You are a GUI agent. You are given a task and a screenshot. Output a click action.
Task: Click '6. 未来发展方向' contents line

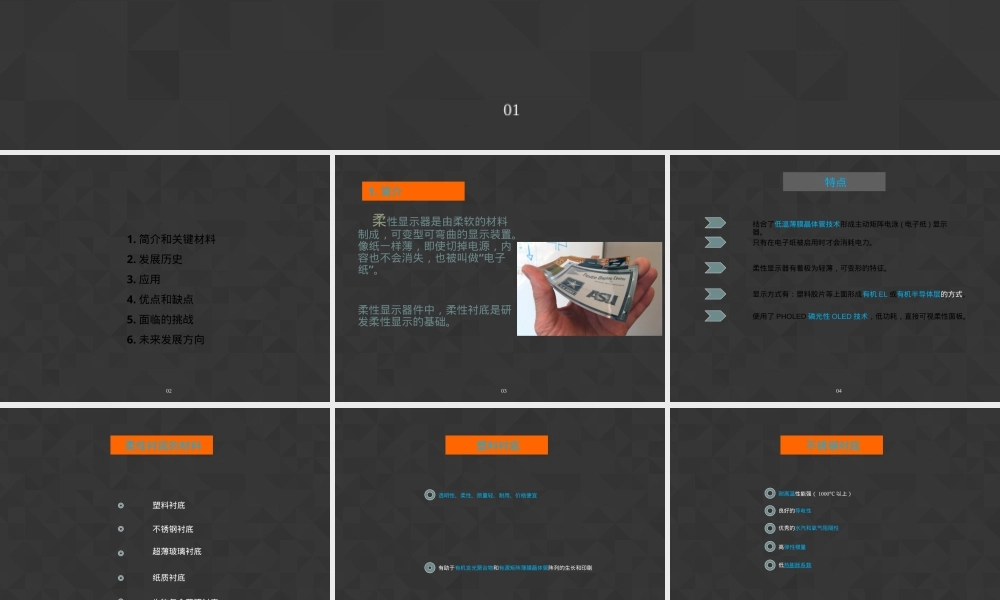click(165, 339)
